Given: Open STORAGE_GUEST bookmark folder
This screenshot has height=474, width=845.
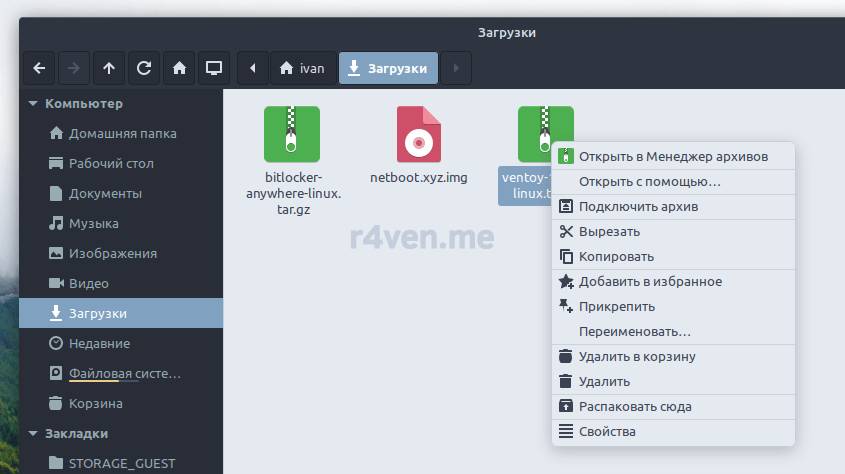Looking at the screenshot, I should pos(115,463).
